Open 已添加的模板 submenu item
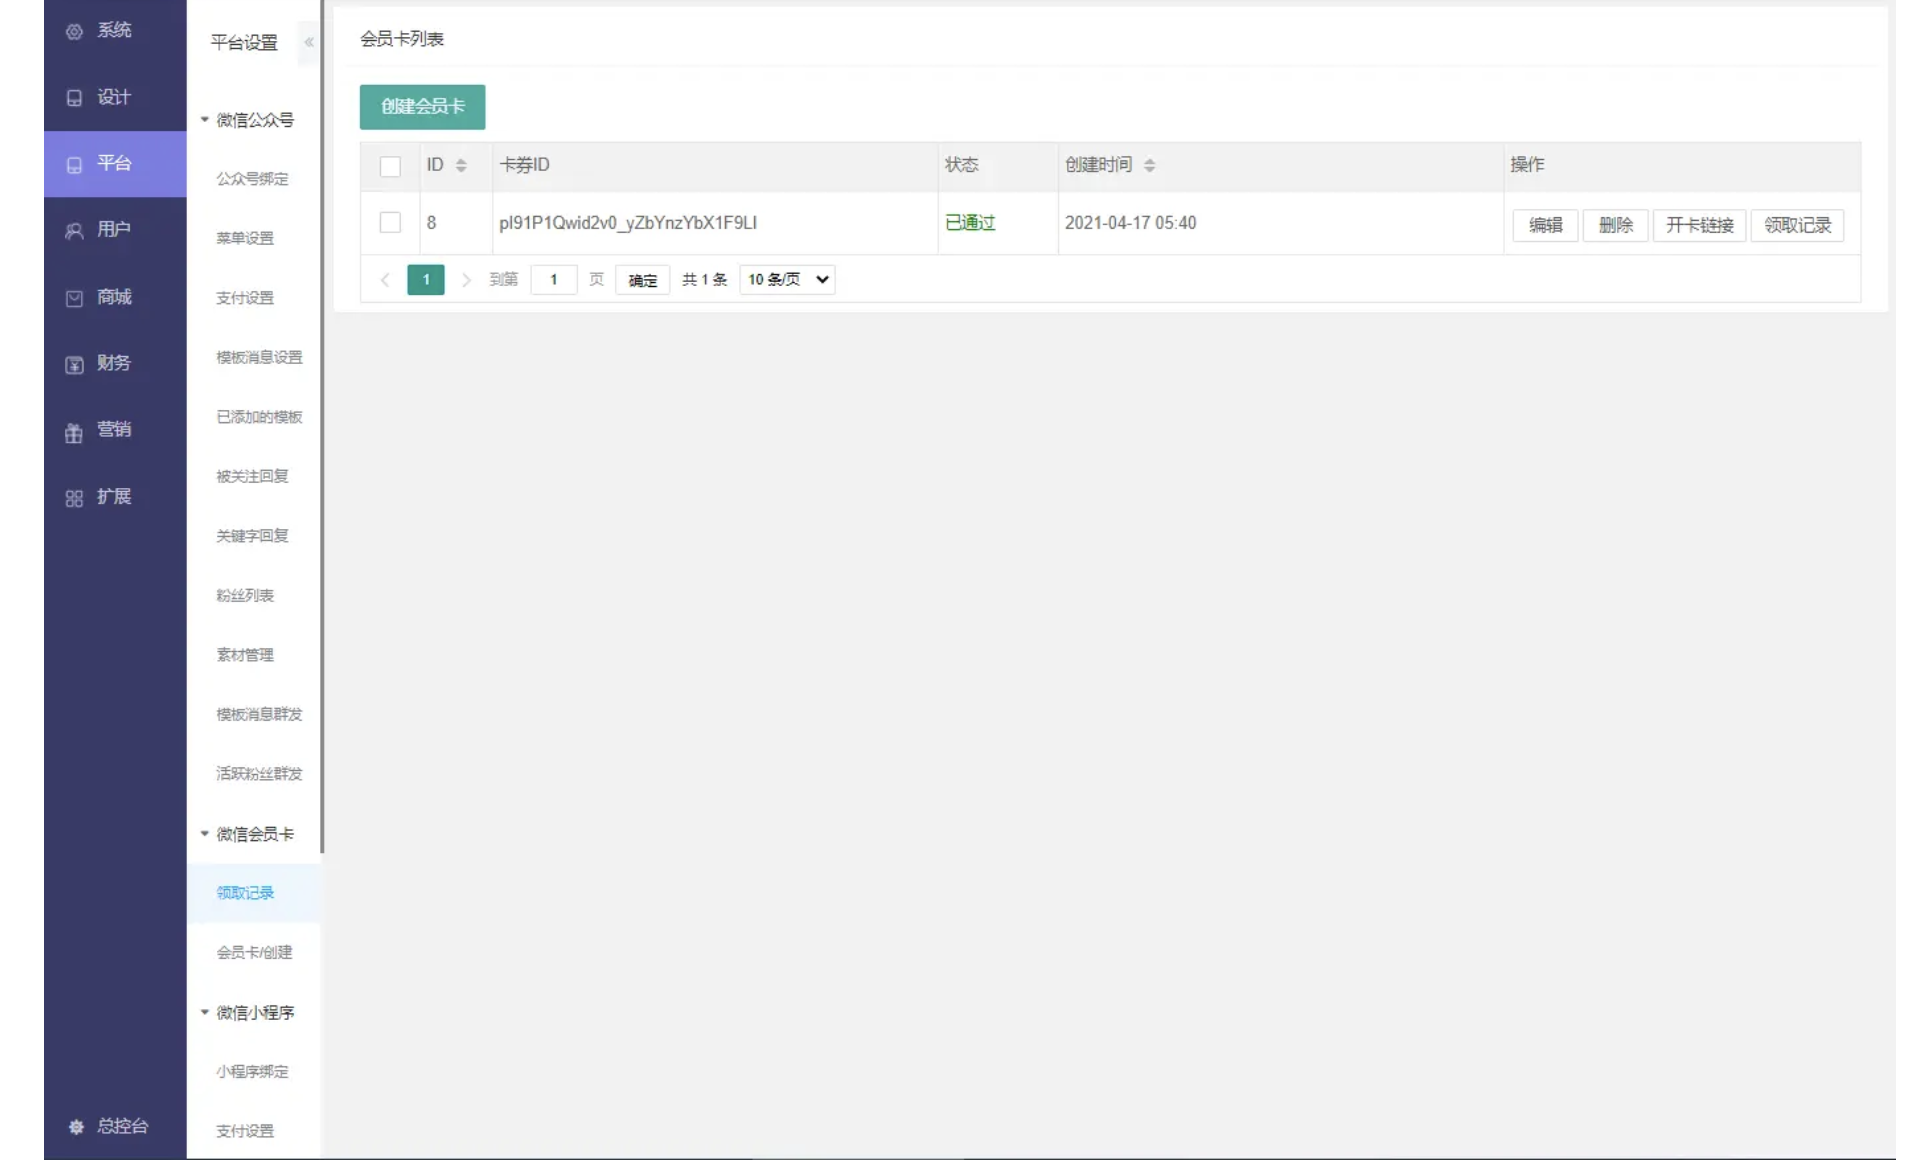Screen dimensions: 1914x1172 pos(259,417)
